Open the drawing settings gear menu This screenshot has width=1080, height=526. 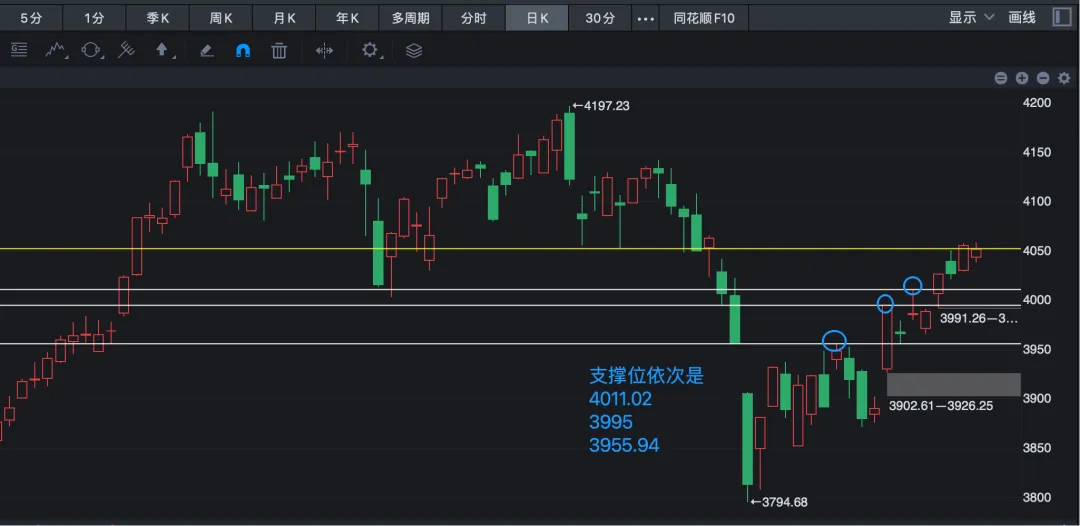[371, 50]
